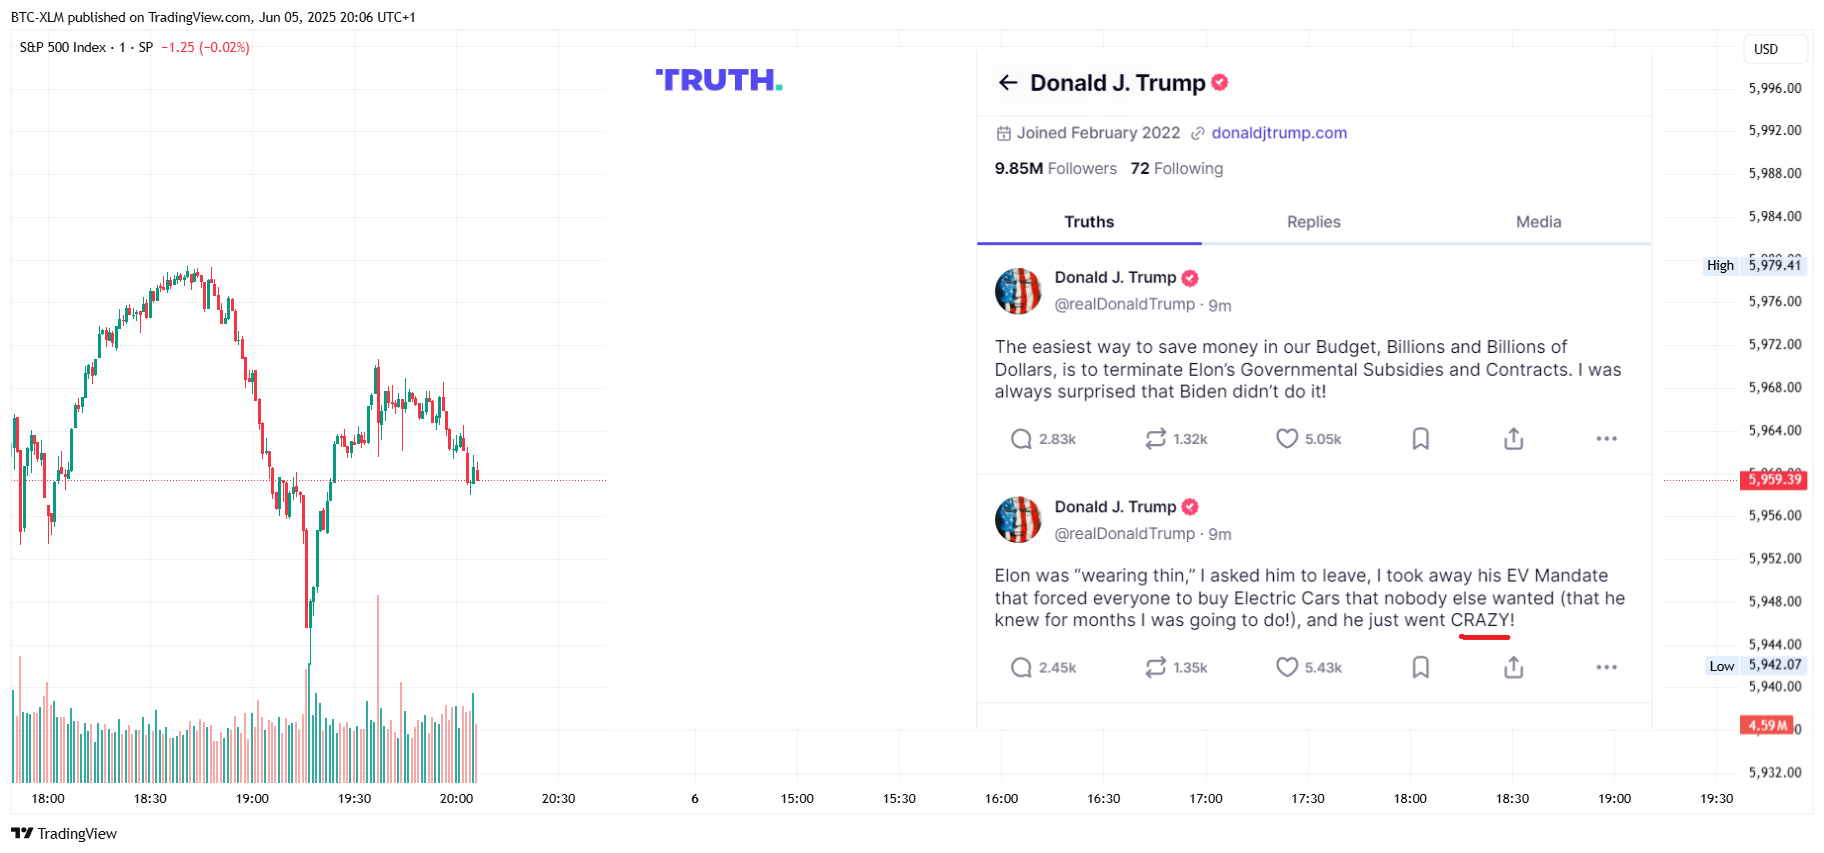Screen dimensions: 1824x853
Task: Share the EV Mandate post
Action: [1513, 667]
